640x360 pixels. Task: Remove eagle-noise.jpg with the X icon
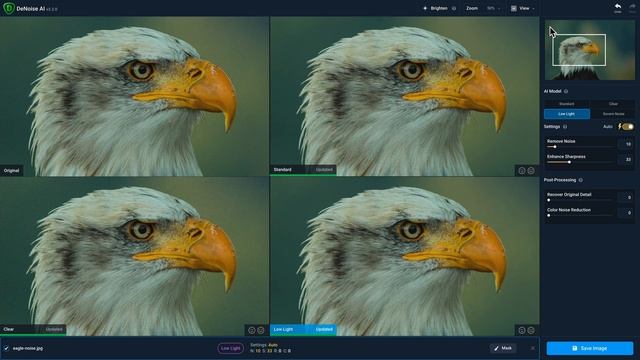pos(533,348)
